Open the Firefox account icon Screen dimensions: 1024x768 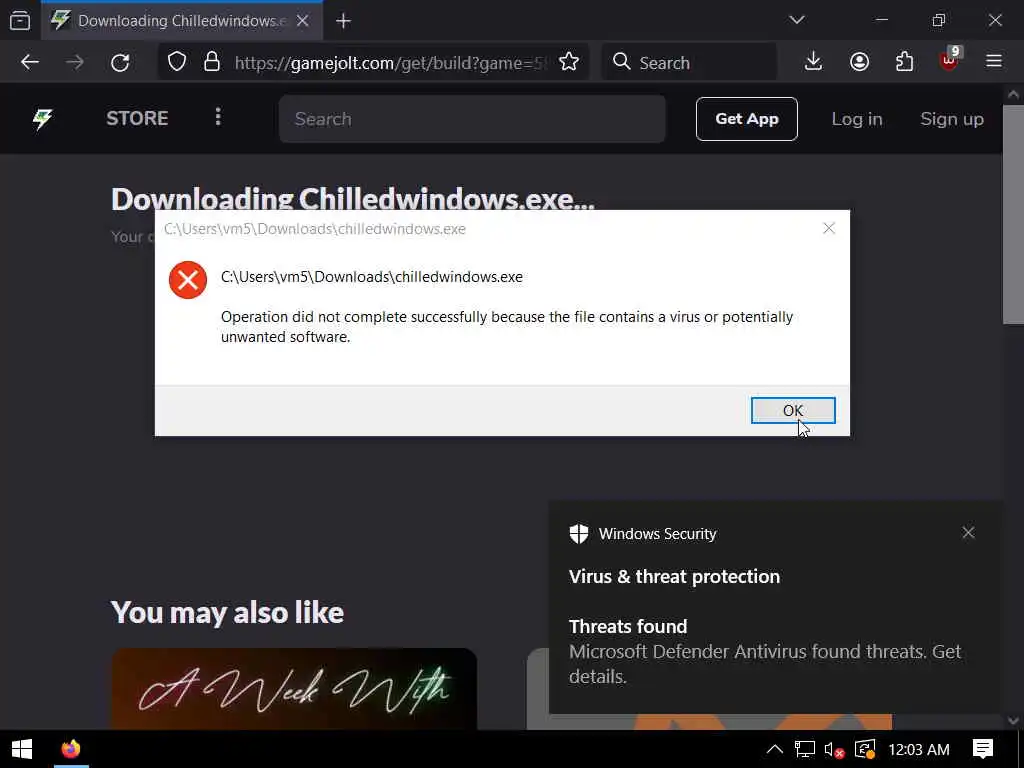[859, 62]
